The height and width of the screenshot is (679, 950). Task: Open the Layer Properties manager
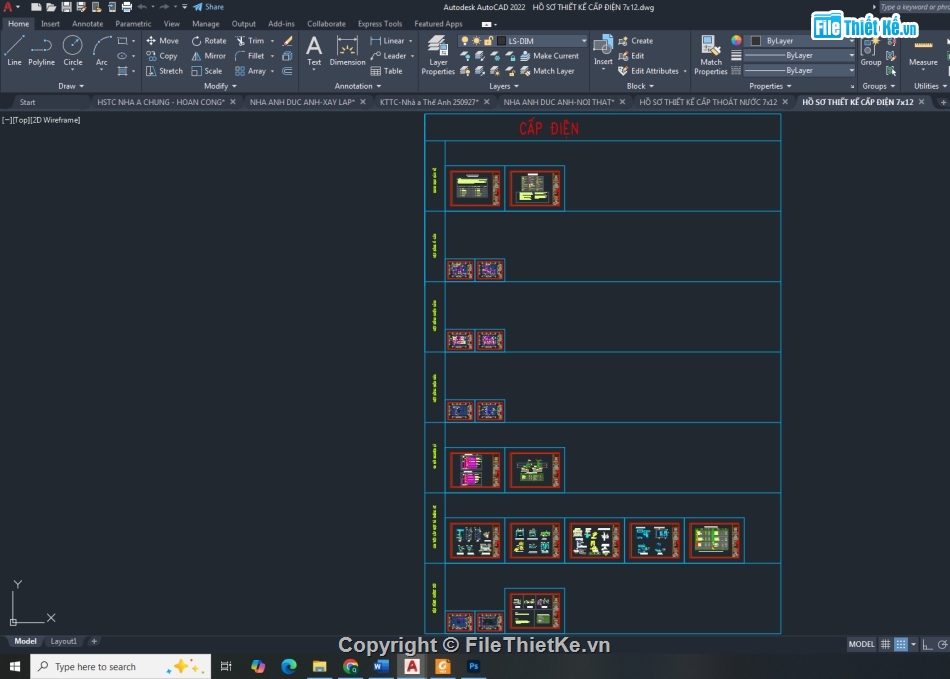pos(438,54)
